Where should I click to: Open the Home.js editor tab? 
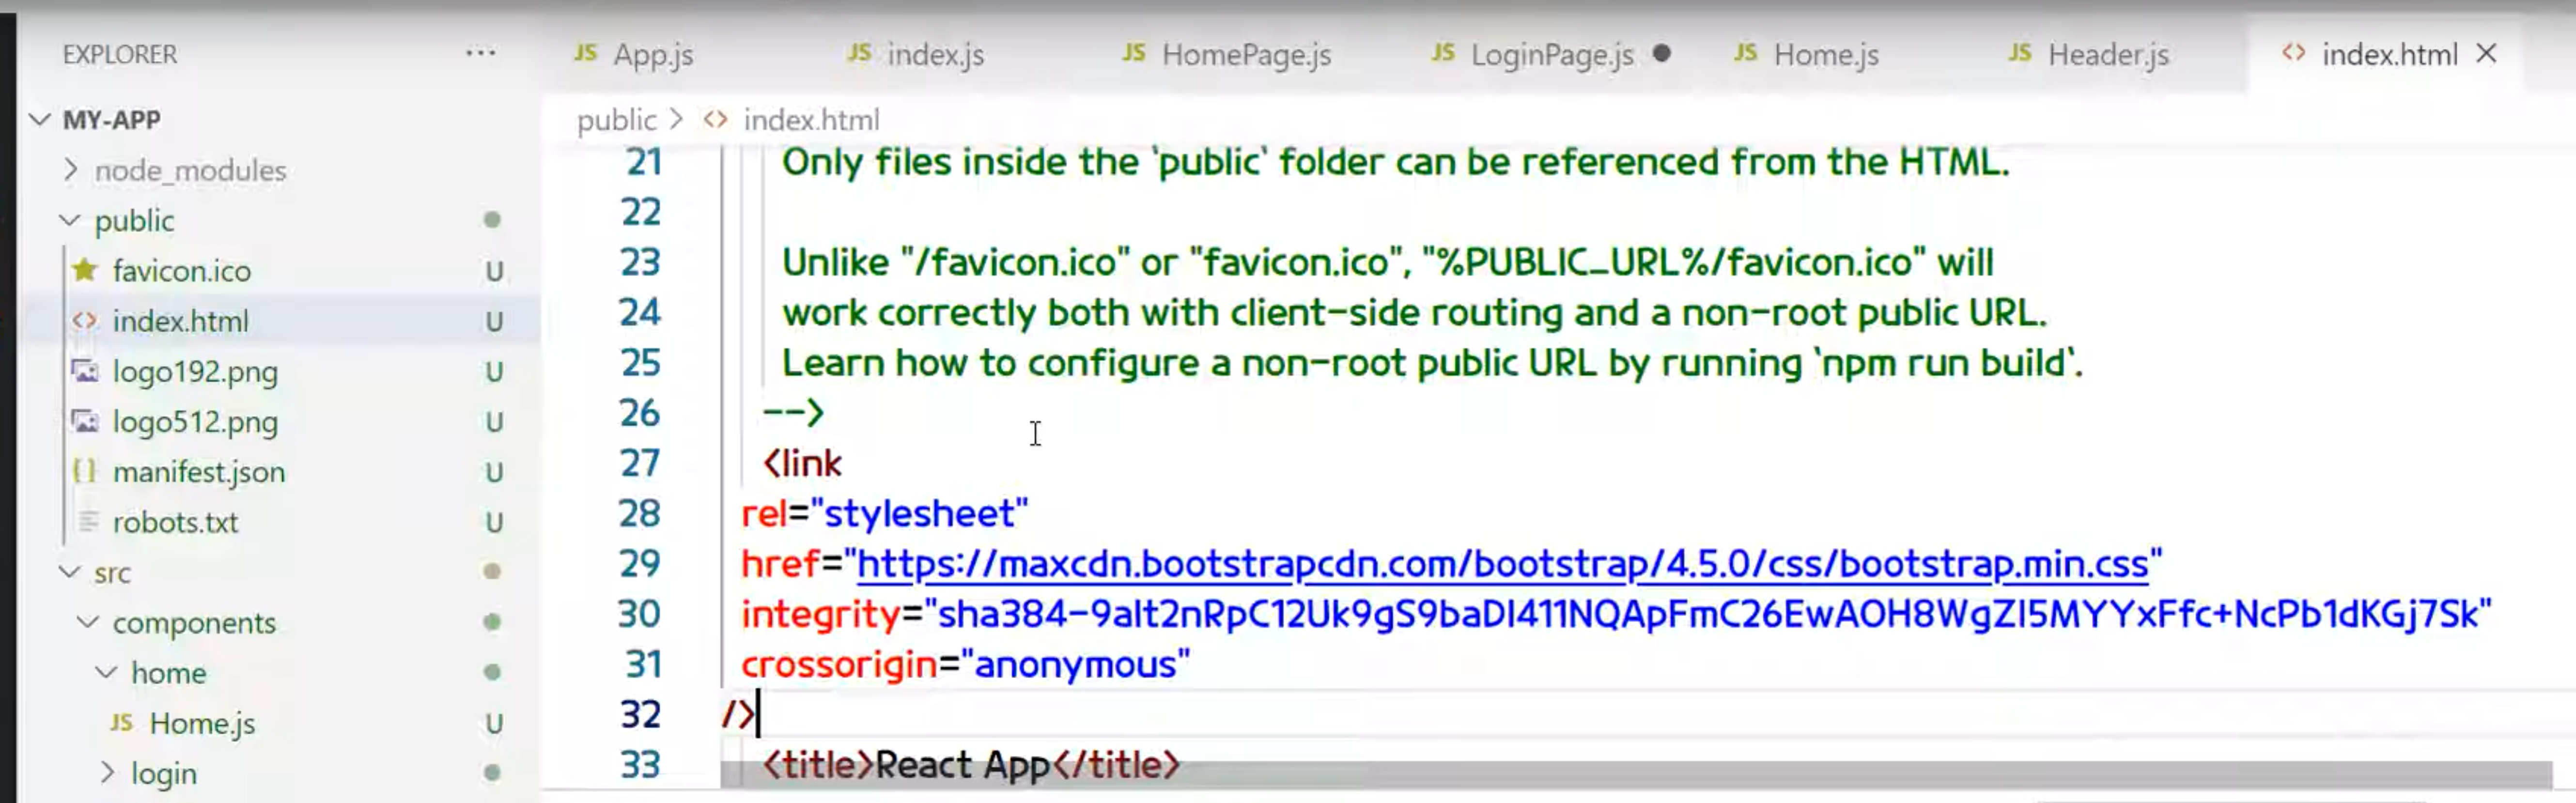[1826, 55]
